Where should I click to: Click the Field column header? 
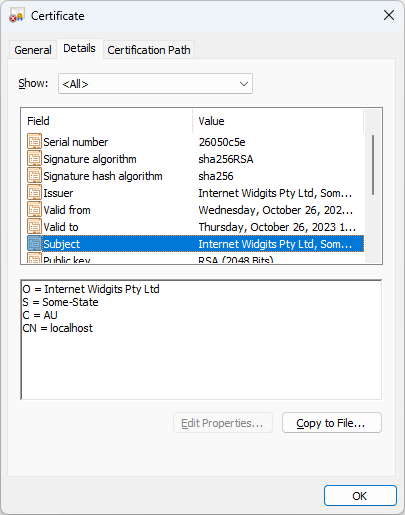point(107,121)
